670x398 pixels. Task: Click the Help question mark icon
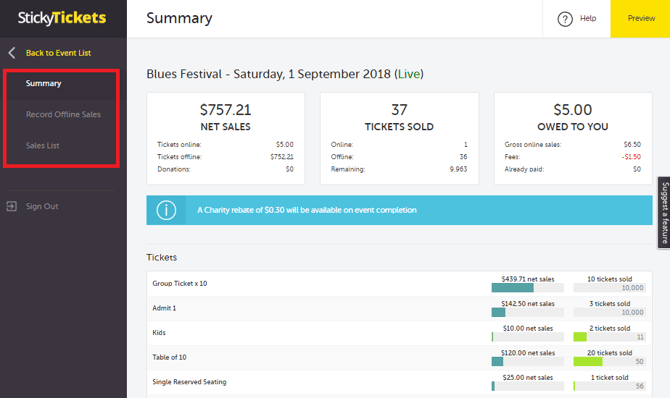click(x=565, y=19)
